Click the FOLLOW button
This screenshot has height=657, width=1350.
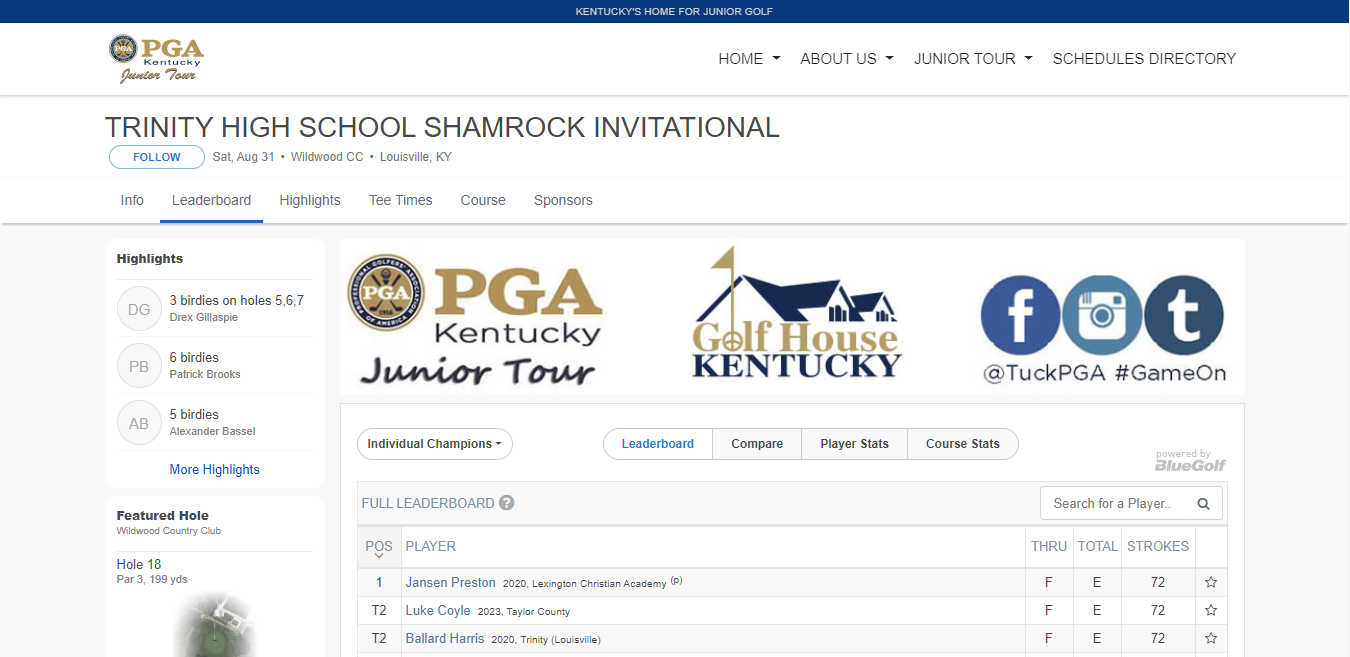click(157, 157)
